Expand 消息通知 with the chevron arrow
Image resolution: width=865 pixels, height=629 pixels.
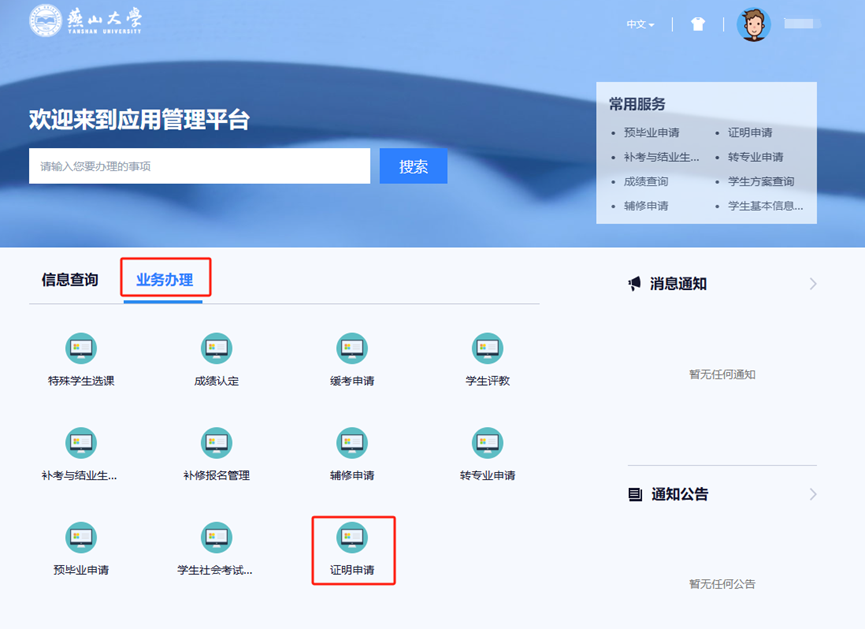pos(813,284)
